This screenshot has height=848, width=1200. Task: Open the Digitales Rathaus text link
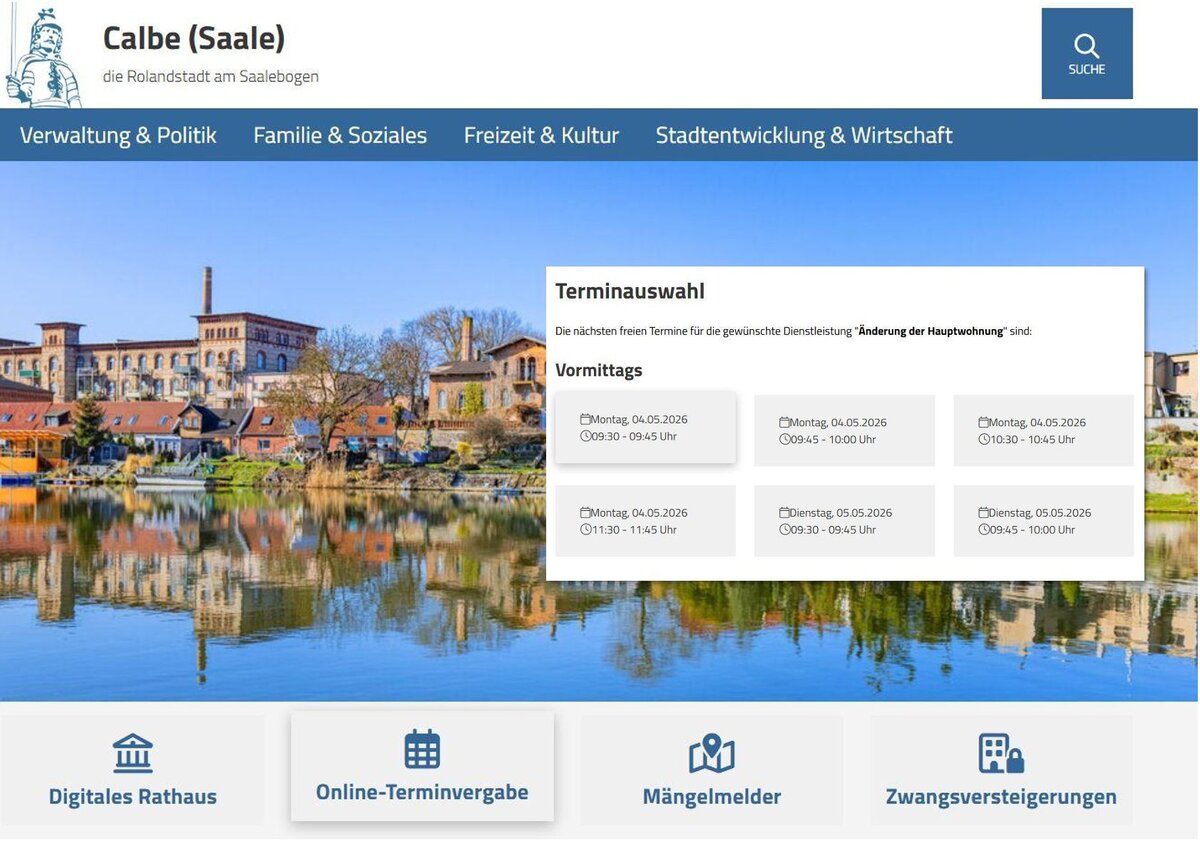point(133,797)
